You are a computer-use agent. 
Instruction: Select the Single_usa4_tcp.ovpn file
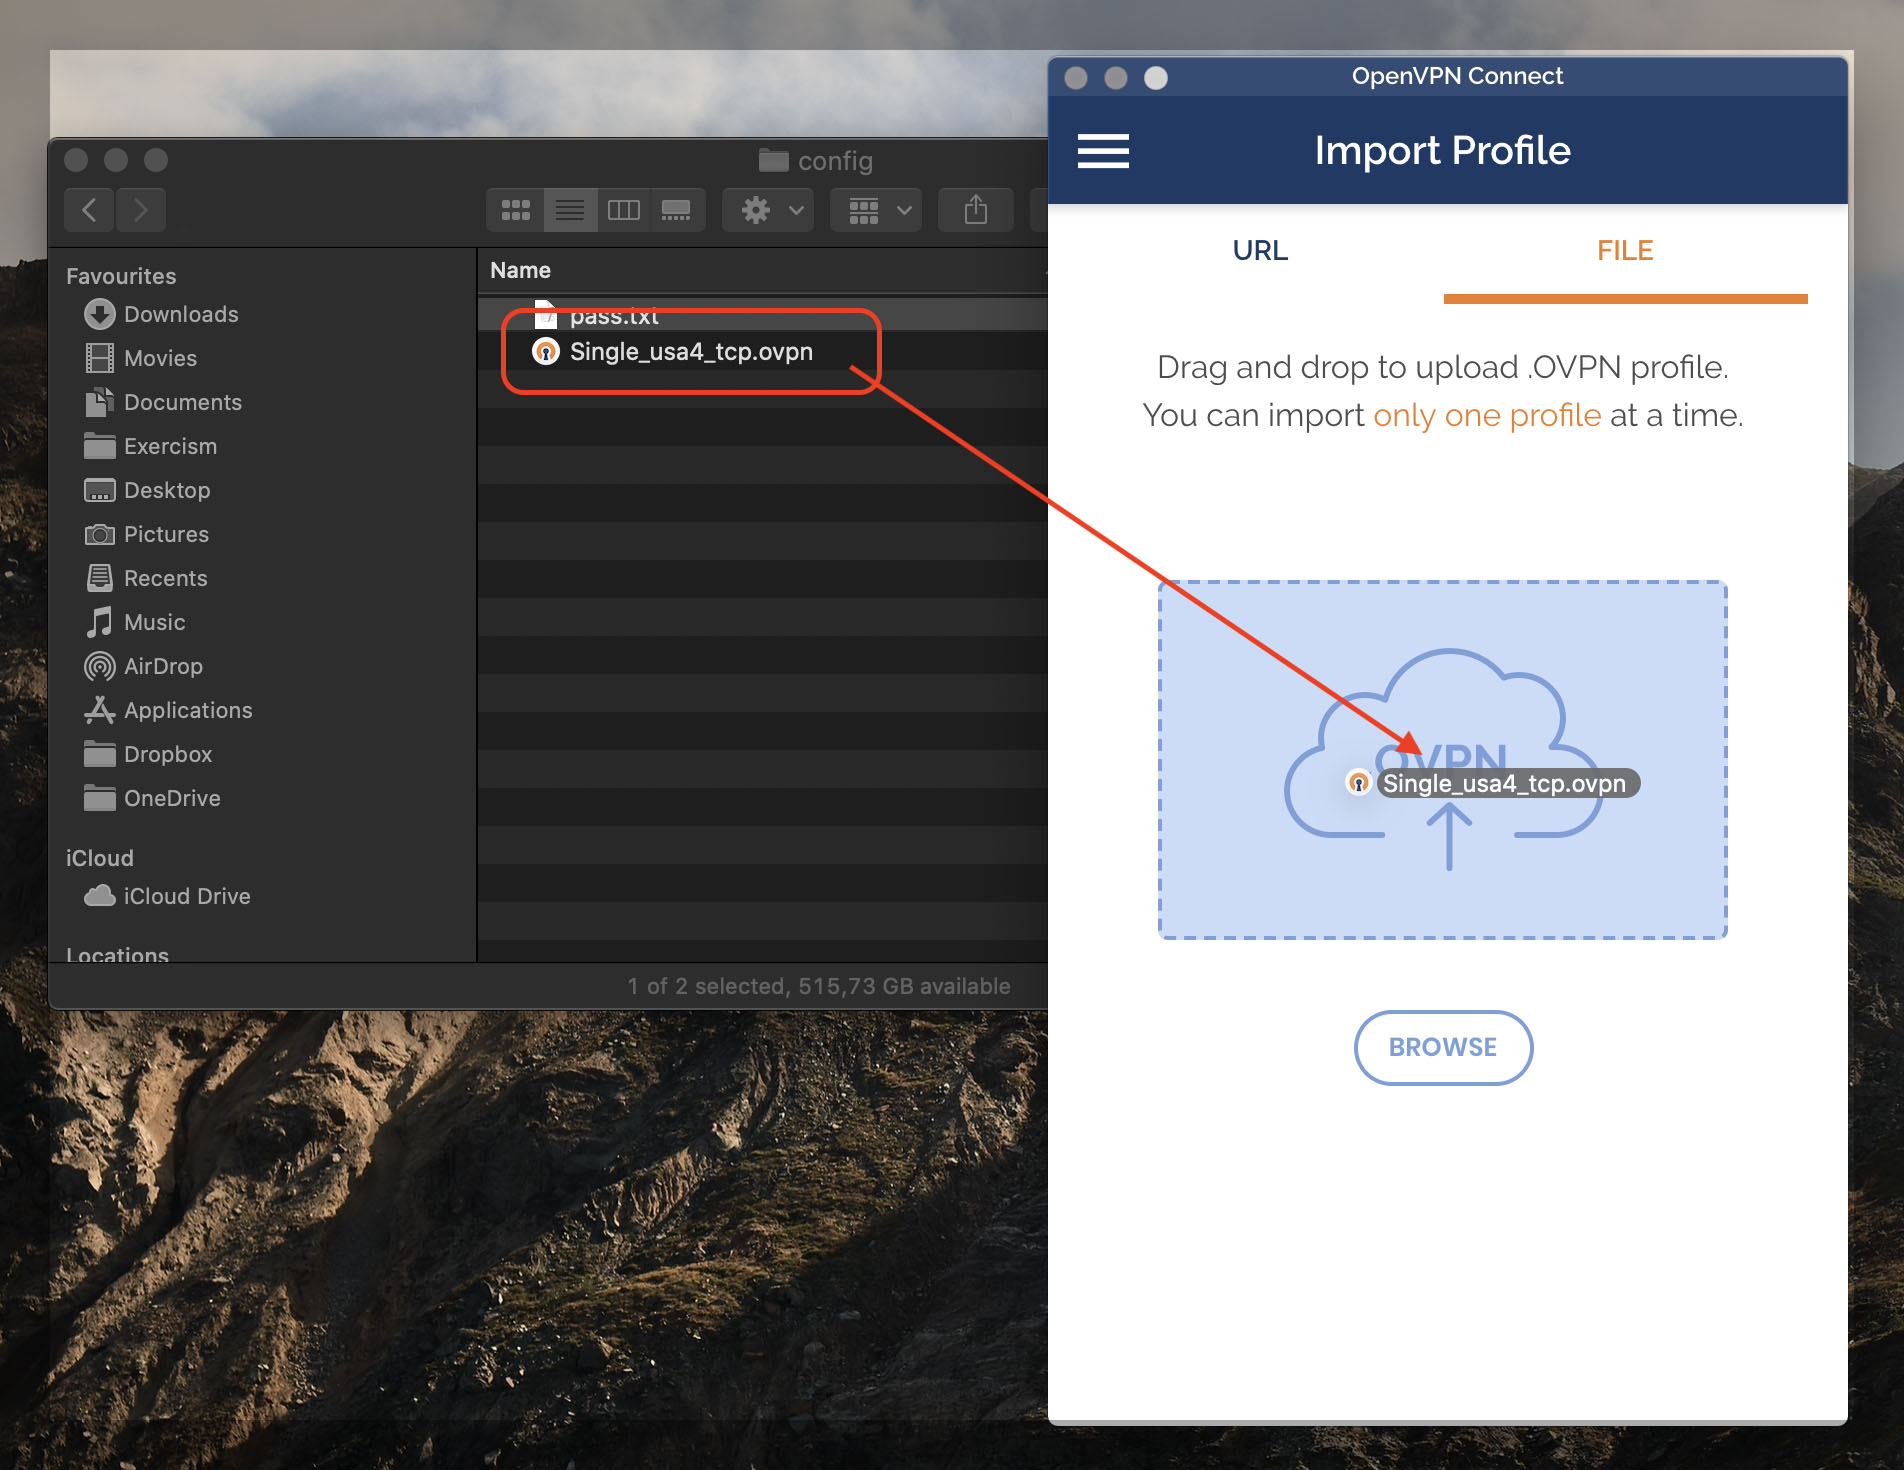click(x=690, y=351)
